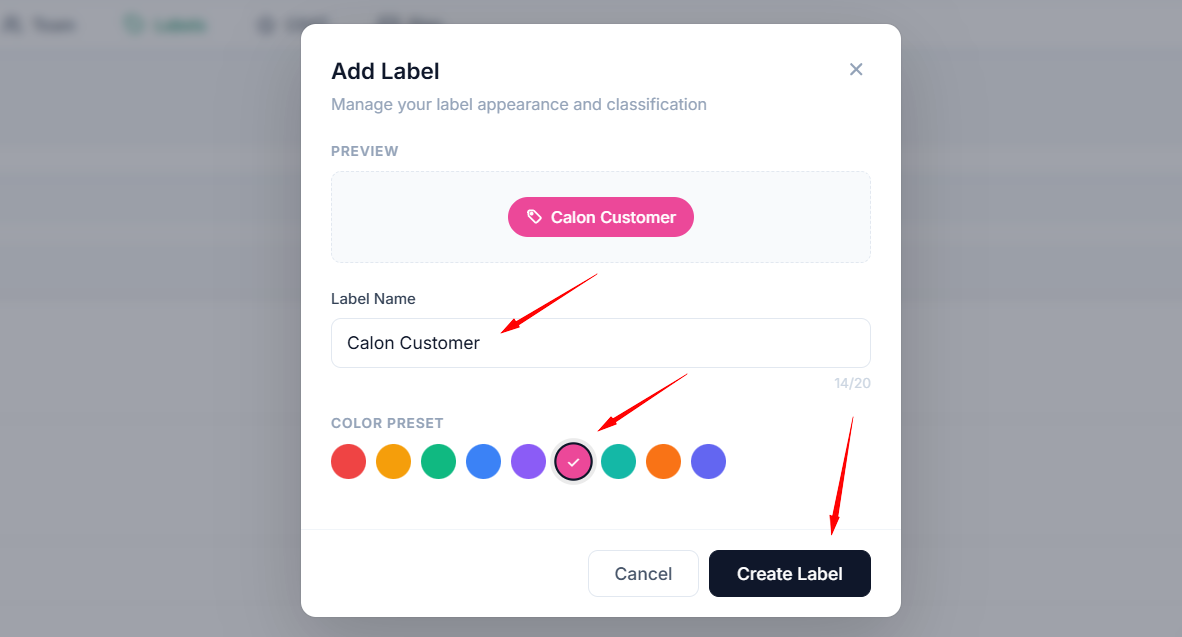Screen dimensions: 1182x637
Task: Click the Calon Customer preview label text
Action: pos(613,217)
